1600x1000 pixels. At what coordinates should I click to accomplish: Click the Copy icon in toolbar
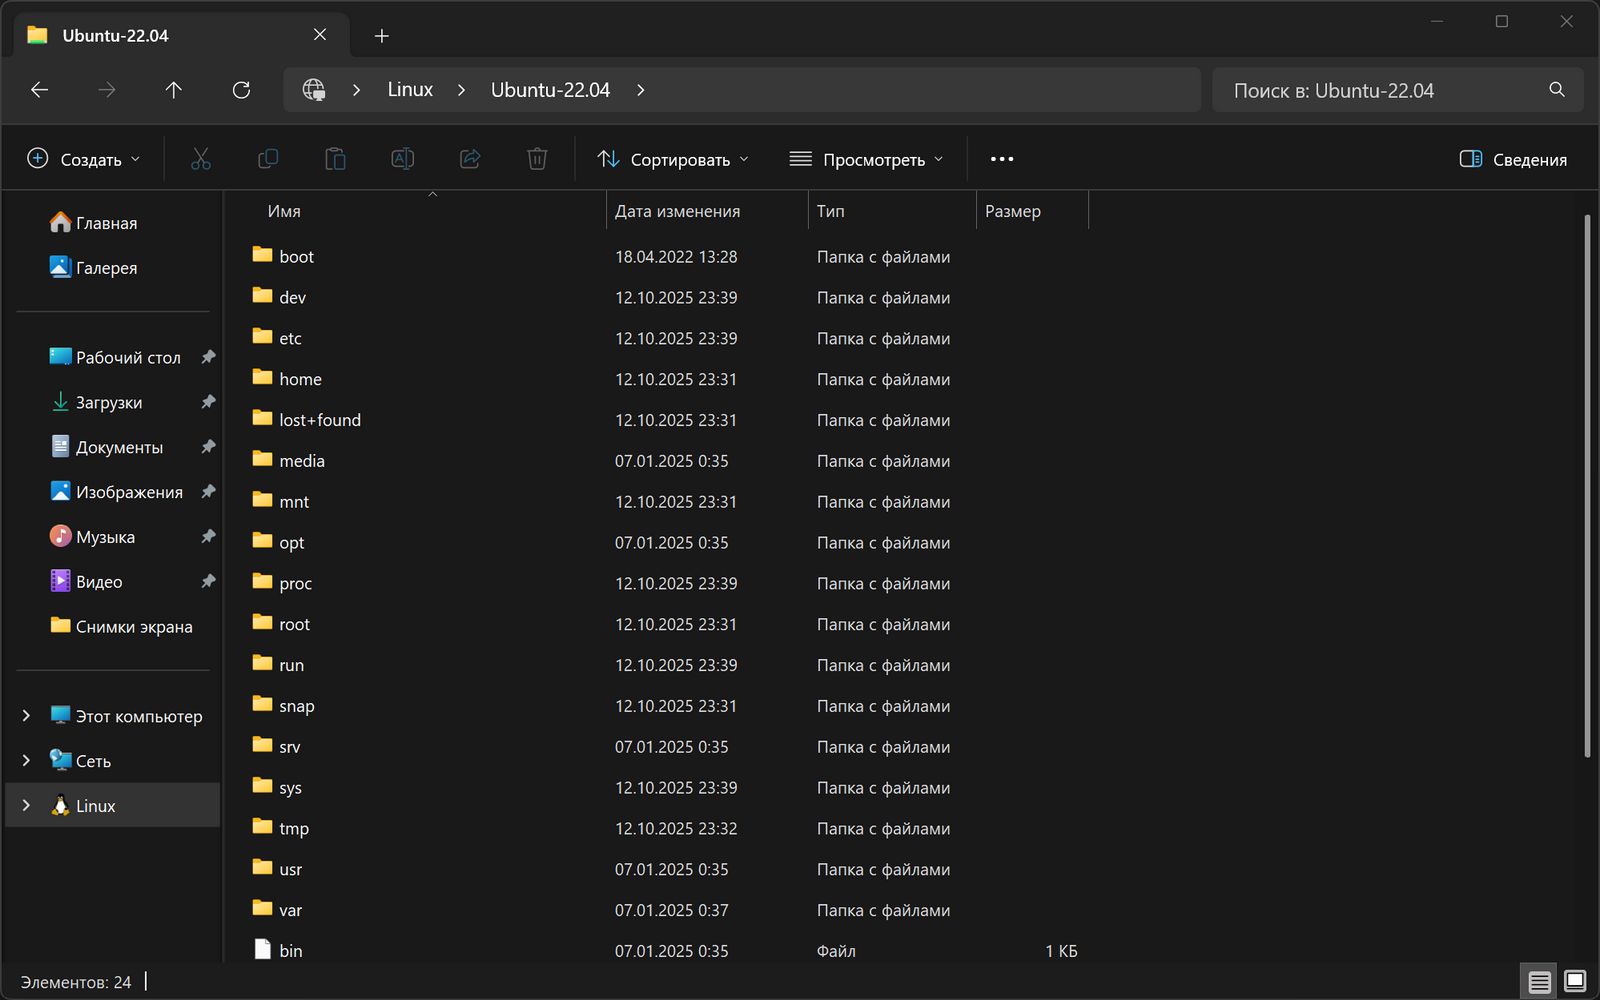(x=268, y=159)
